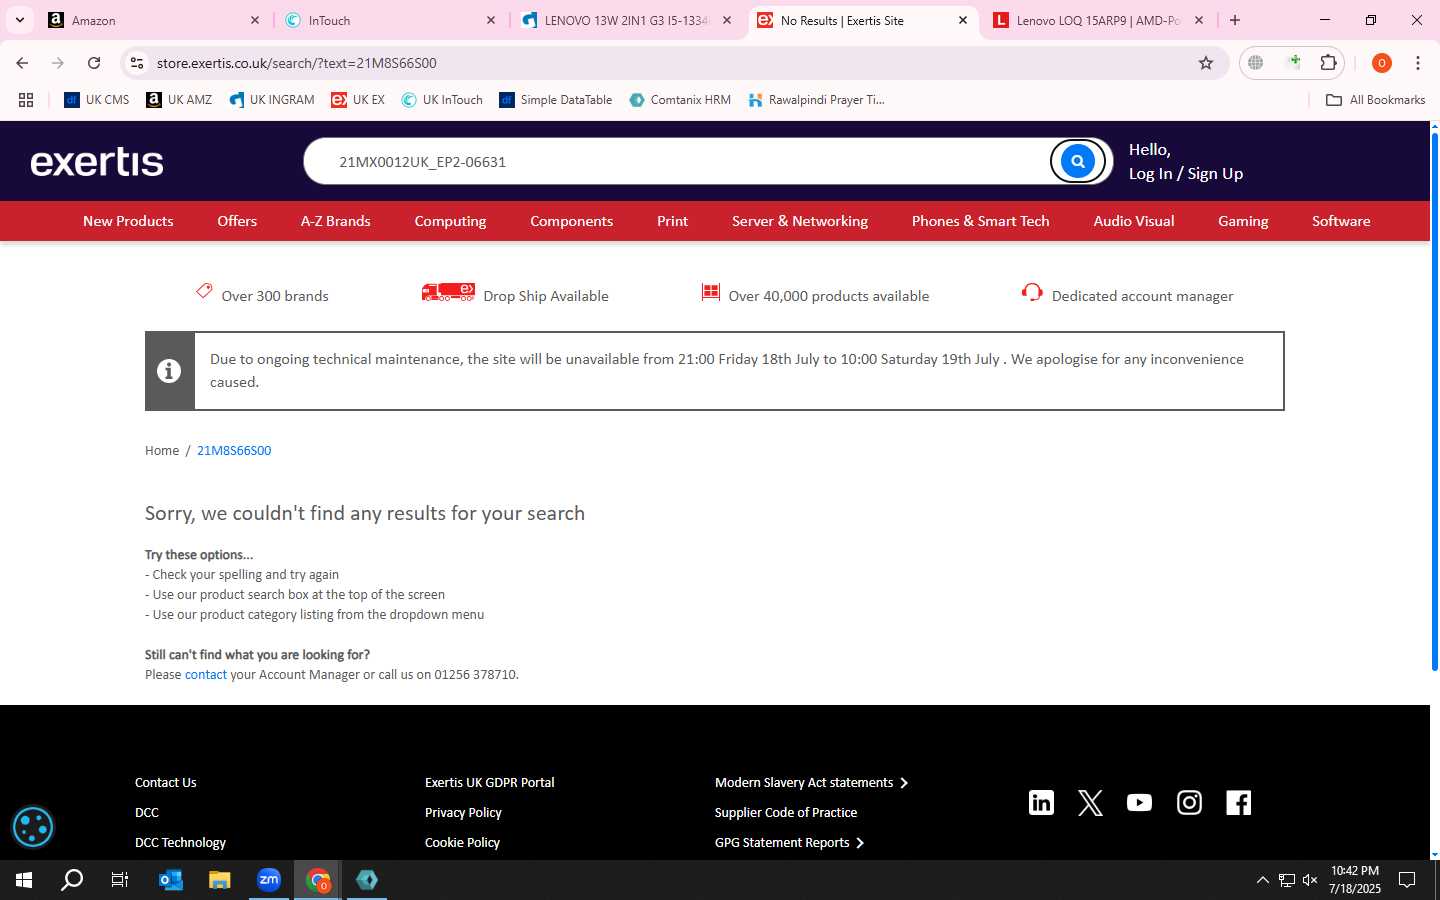Click the information icon in maintenance notice

click(169, 371)
